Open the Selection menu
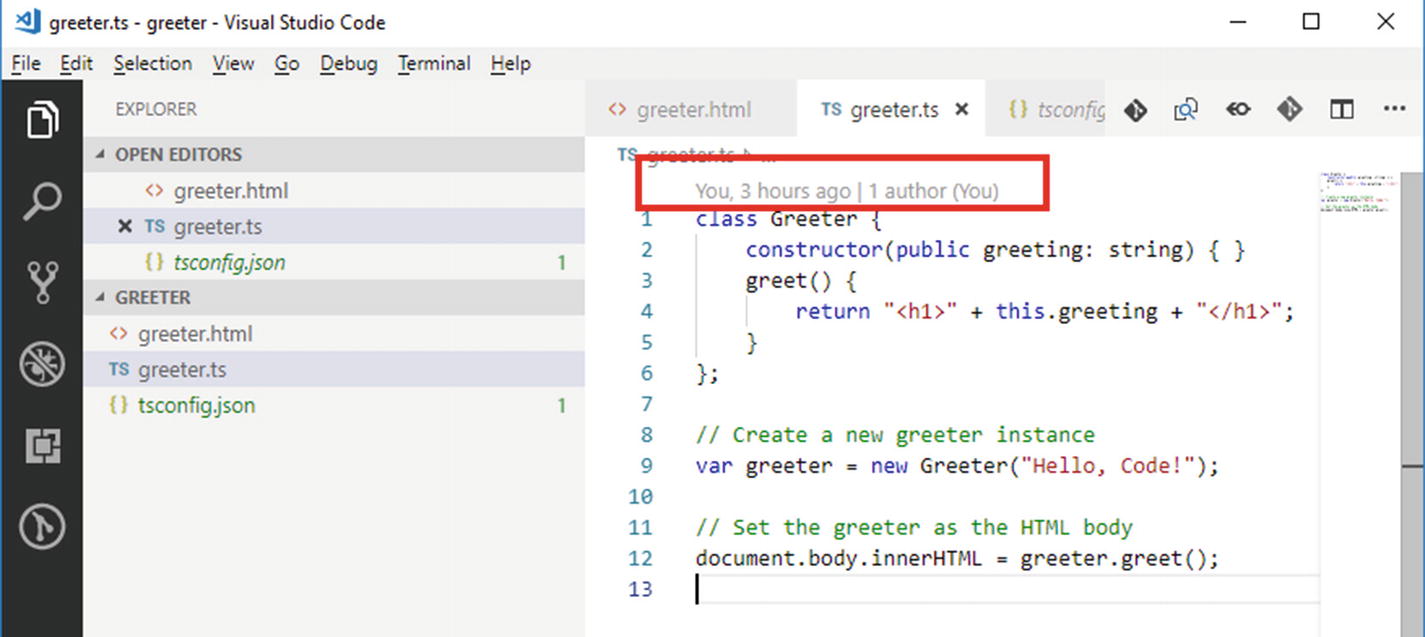The height and width of the screenshot is (637, 1425). (152, 64)
